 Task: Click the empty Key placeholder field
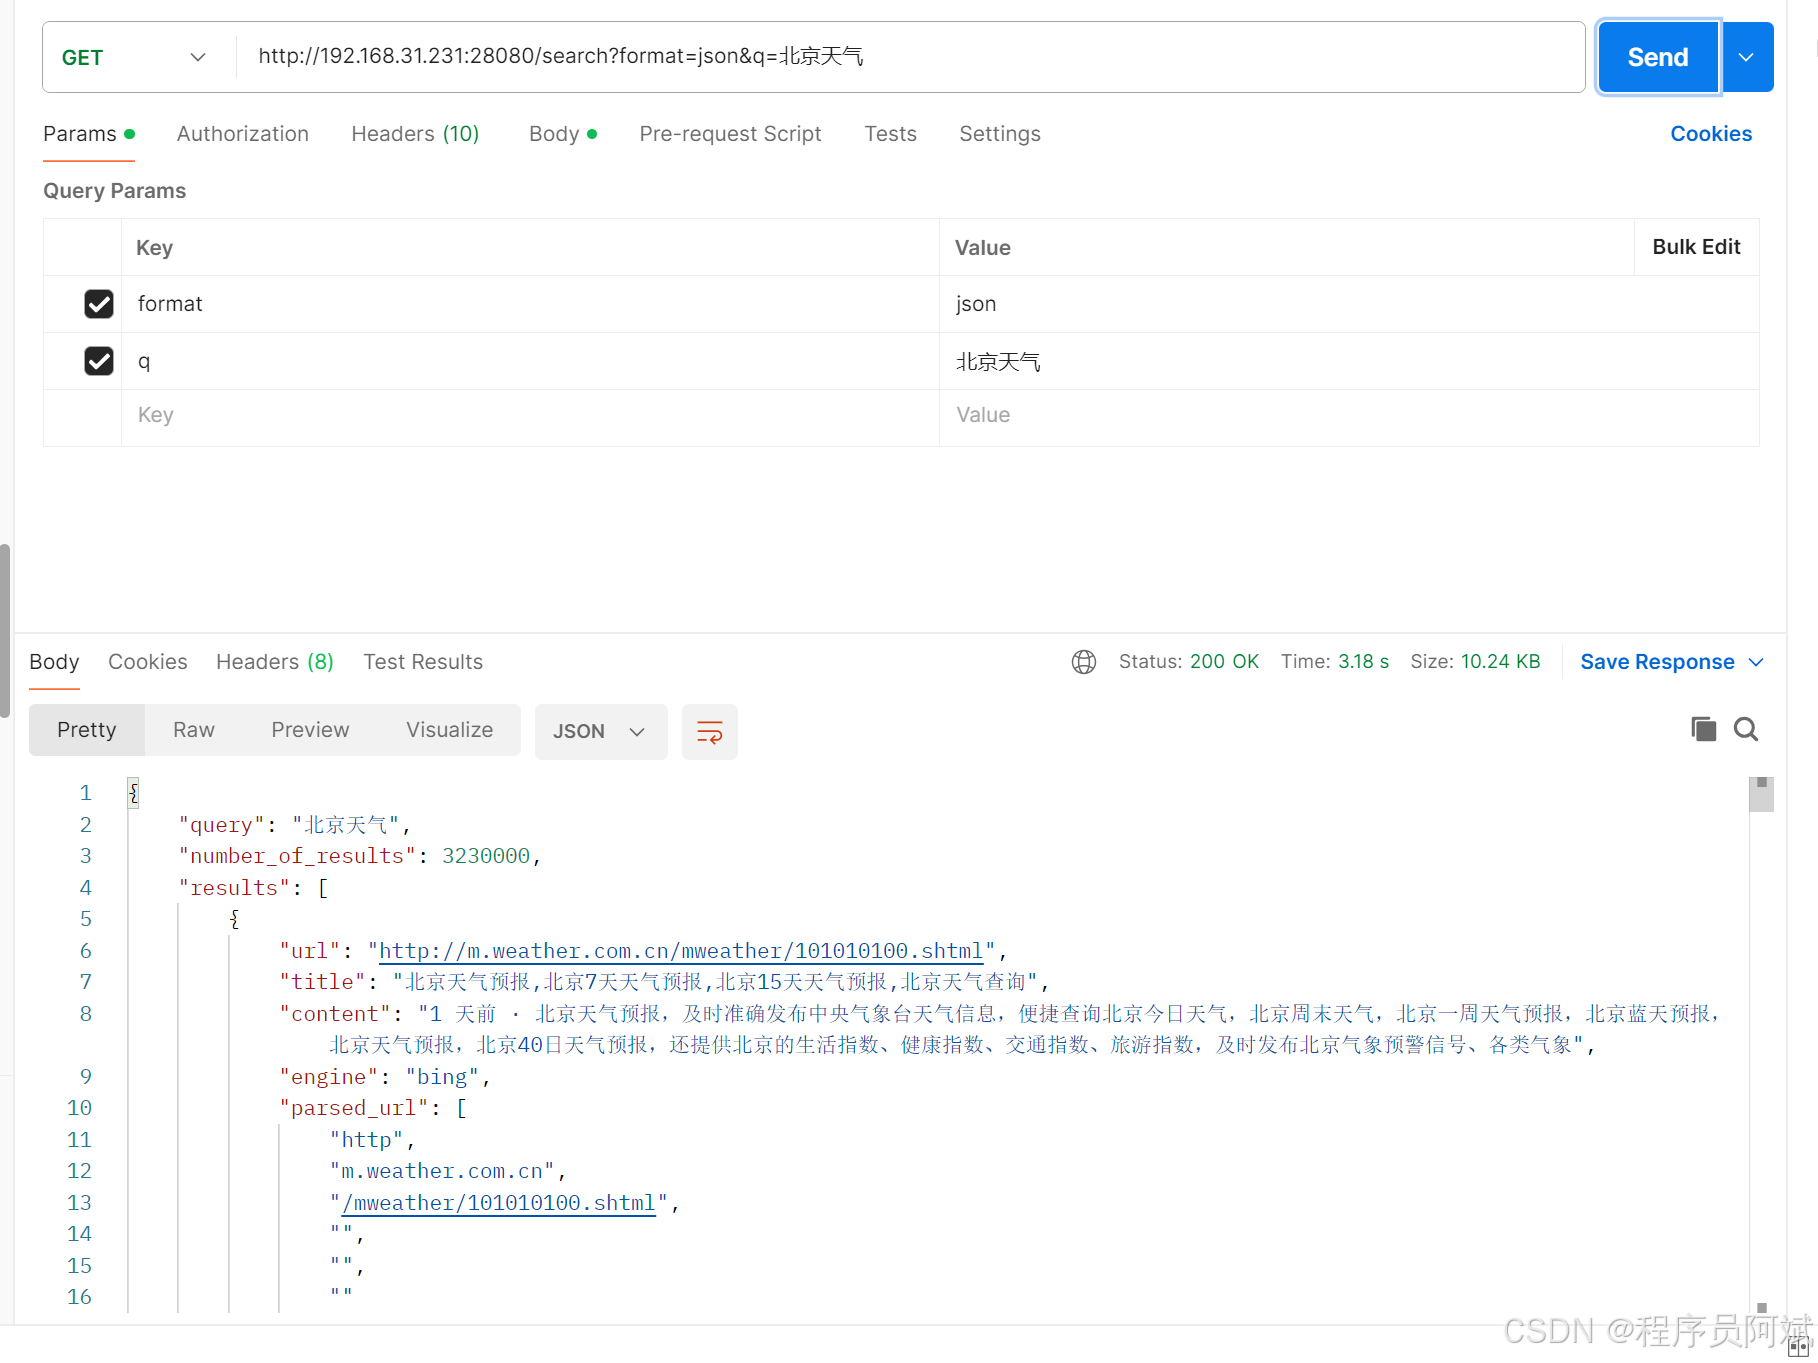(530, 416)
